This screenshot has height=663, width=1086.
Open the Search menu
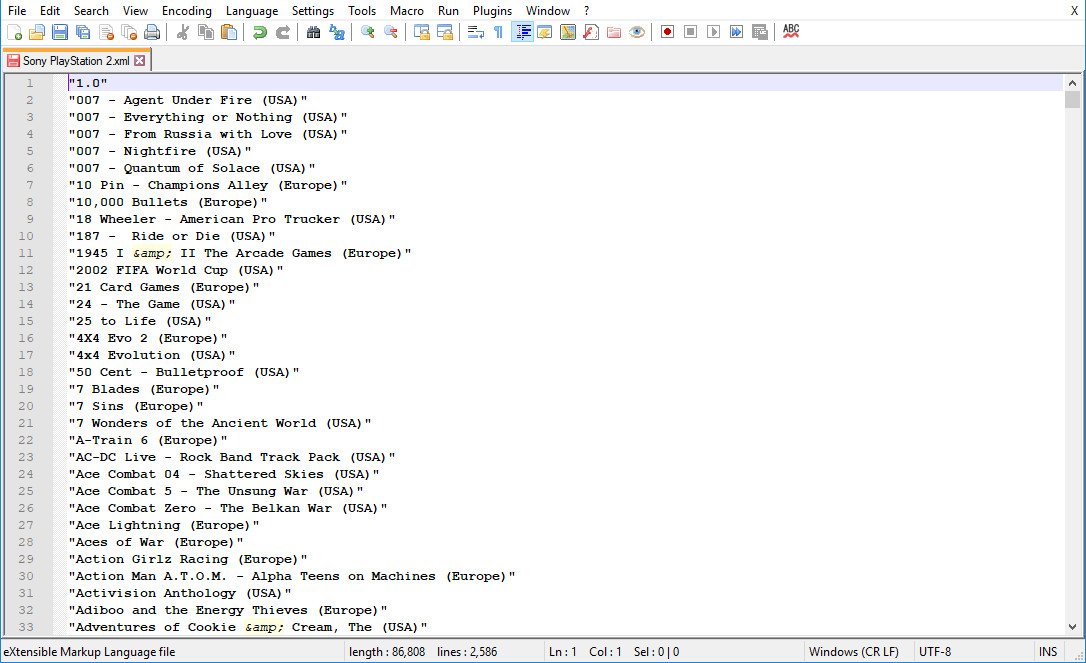point(91,10)
